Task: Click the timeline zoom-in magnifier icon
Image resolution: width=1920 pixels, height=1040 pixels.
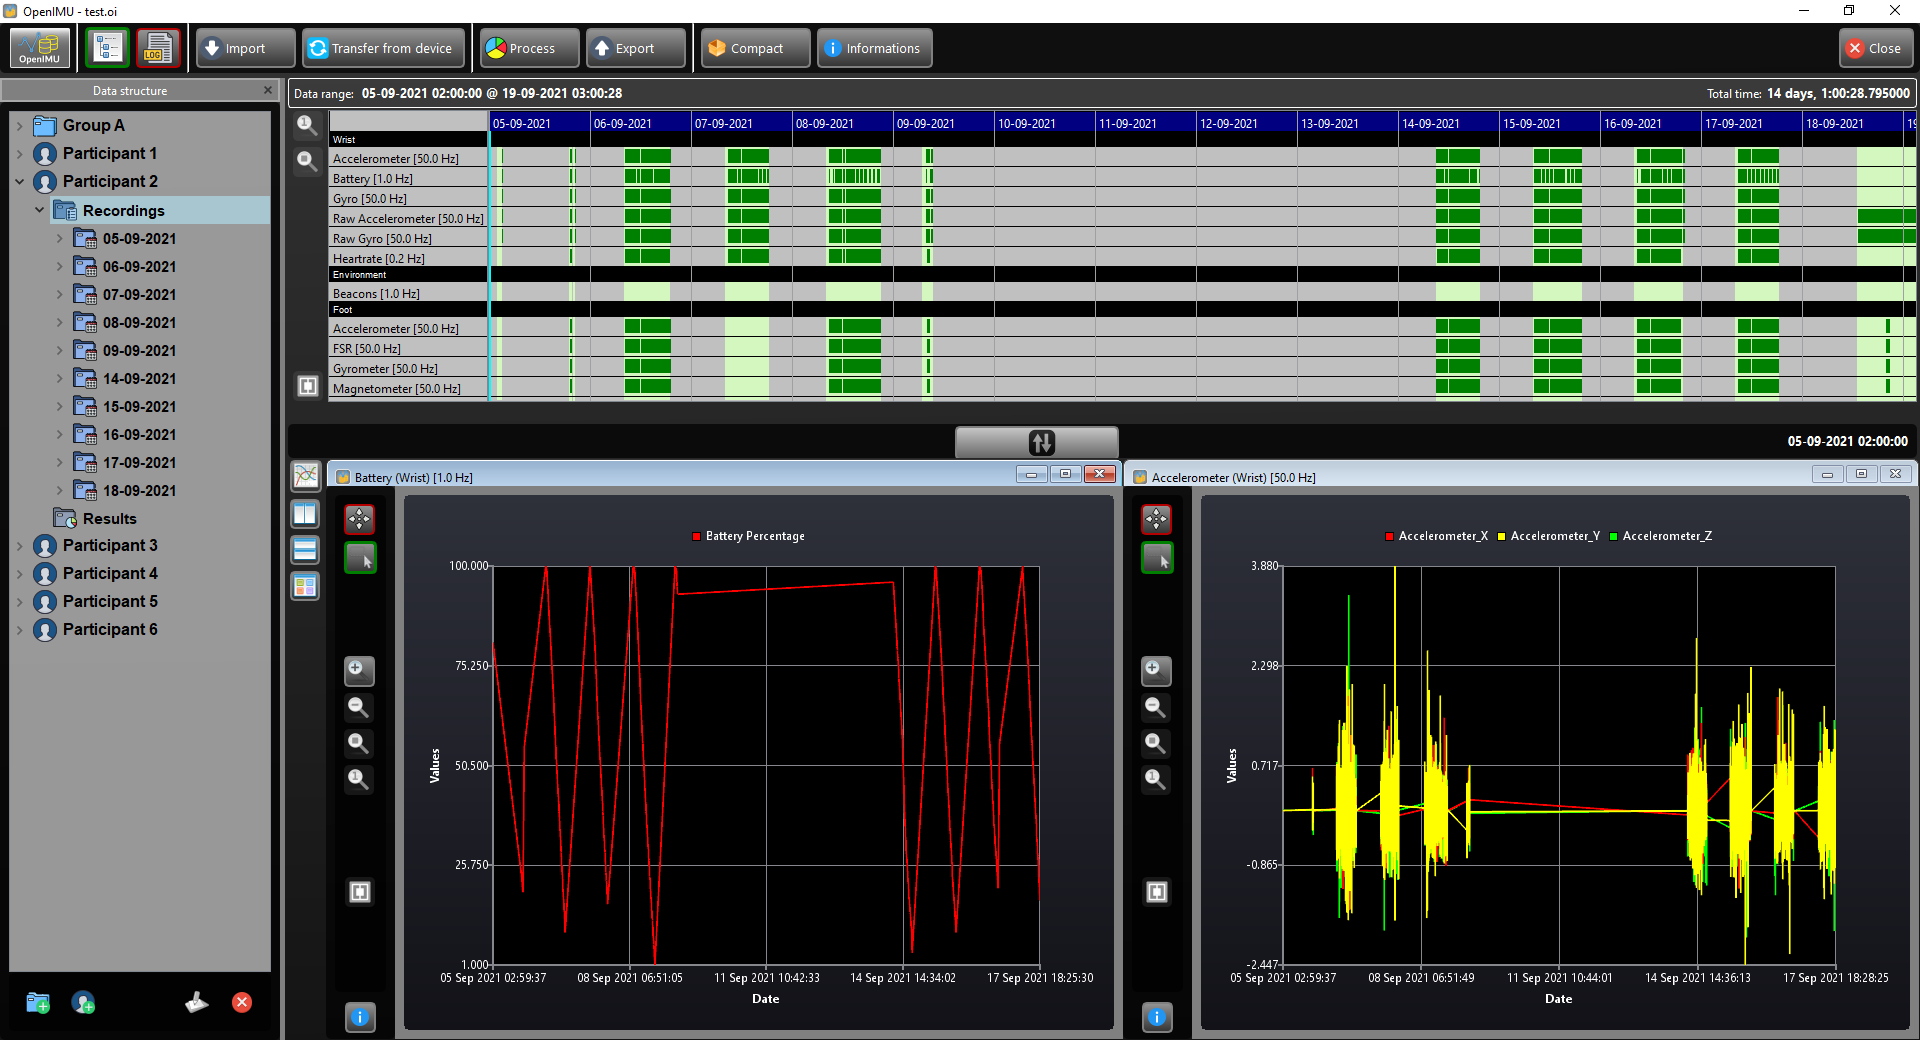Action: (x=307, y=125)
